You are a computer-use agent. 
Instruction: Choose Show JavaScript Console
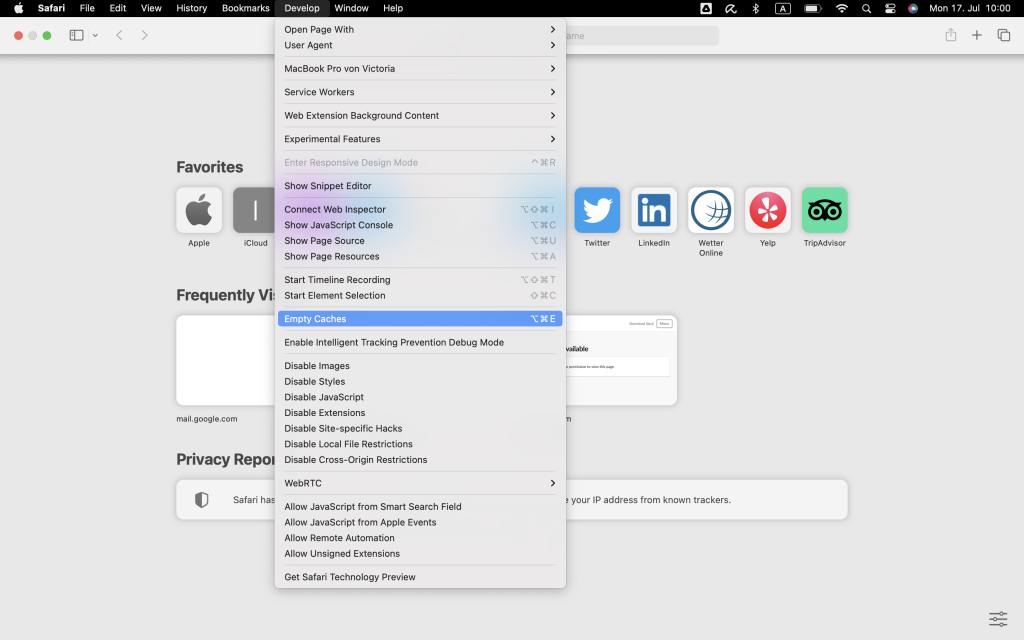pos(338,225)
